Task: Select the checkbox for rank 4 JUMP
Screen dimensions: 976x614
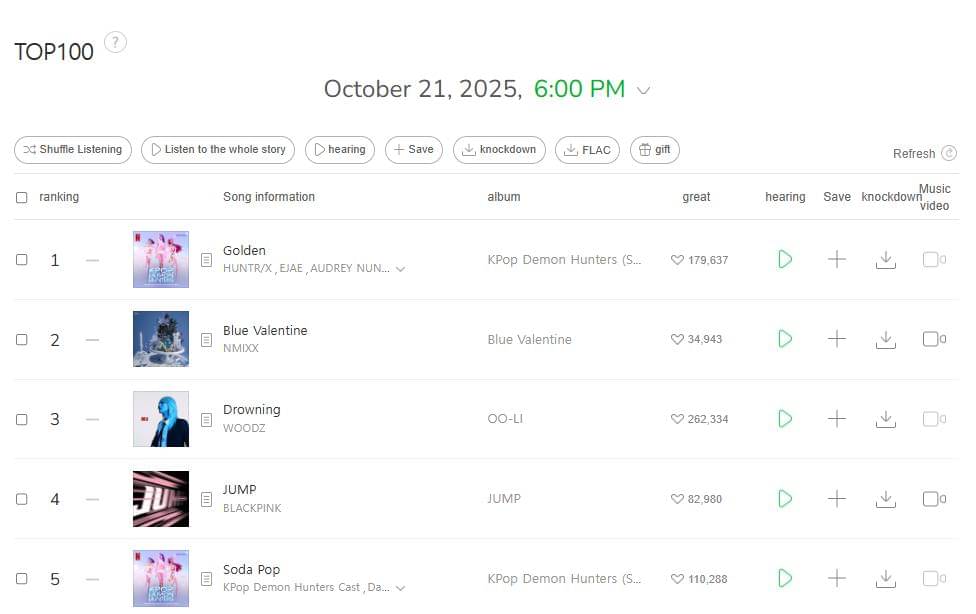Action: click(x=22, y=499)
